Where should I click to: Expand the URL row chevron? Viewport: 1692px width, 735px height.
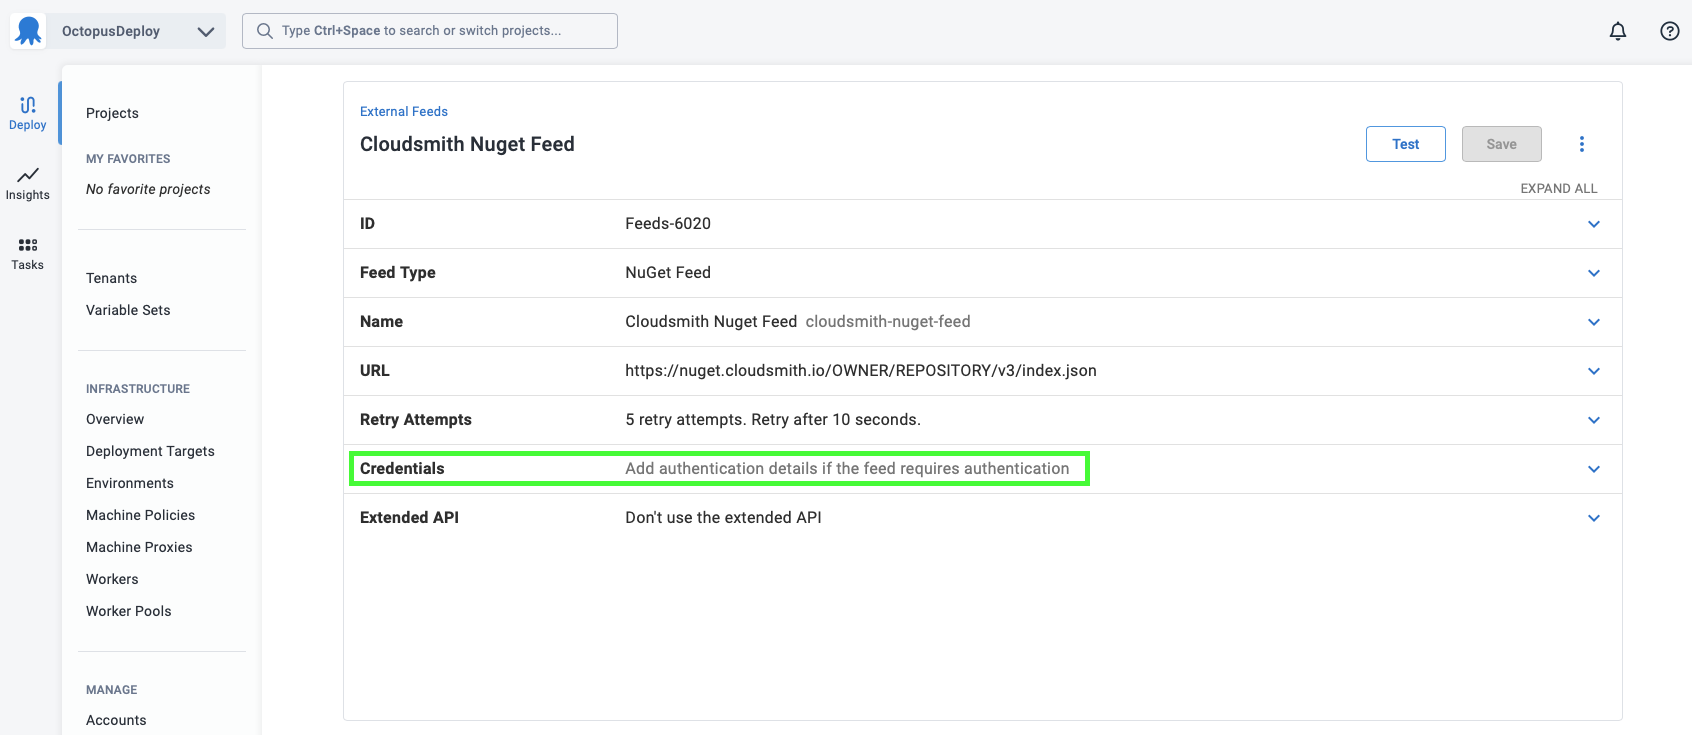pos(1594,371)
